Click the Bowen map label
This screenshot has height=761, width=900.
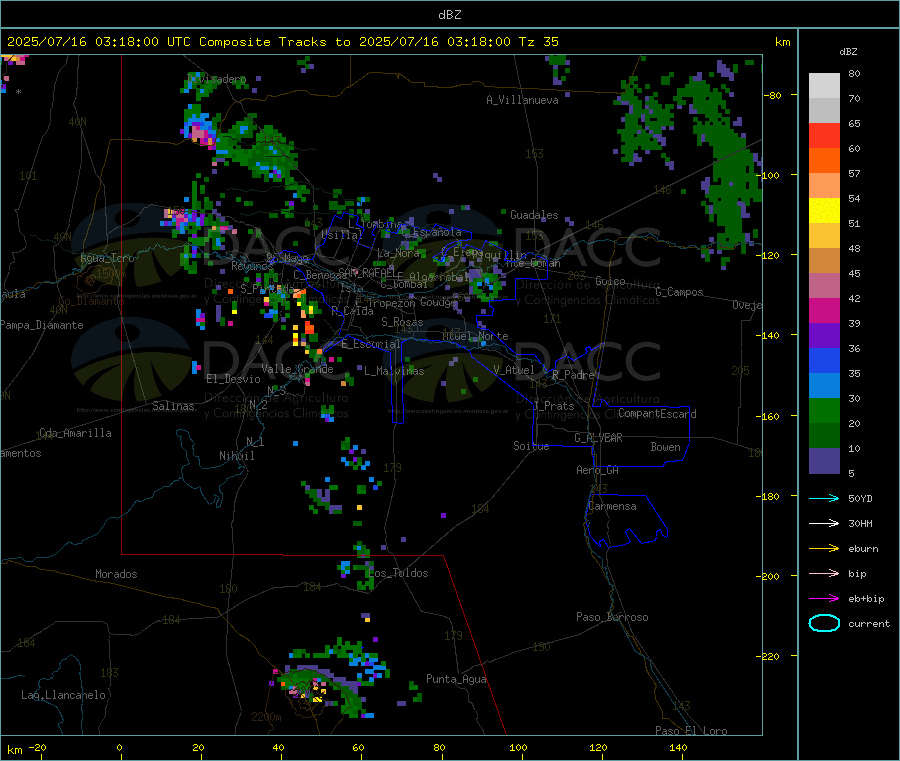[666, 447]
